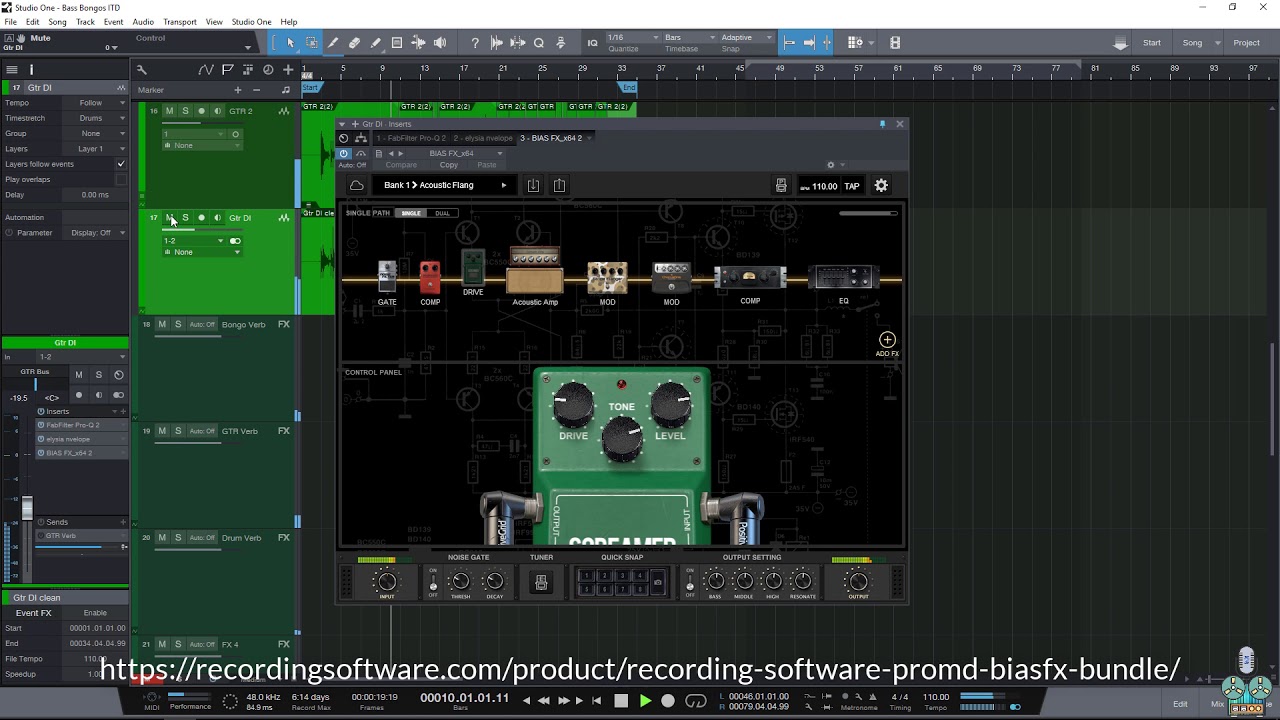Select the DRIVE pedal in signal chain
The image size is (1280, 720).
tap(473, 268)
